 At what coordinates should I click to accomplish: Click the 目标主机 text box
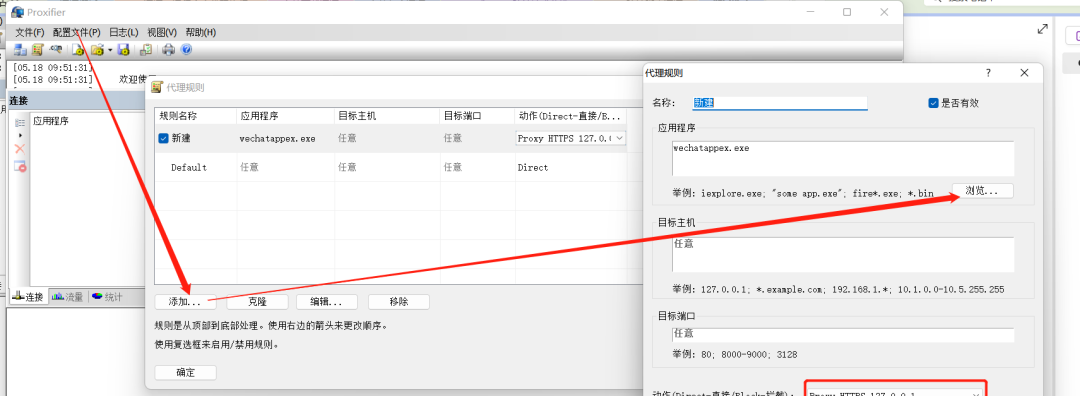click(x=843, y=255)
